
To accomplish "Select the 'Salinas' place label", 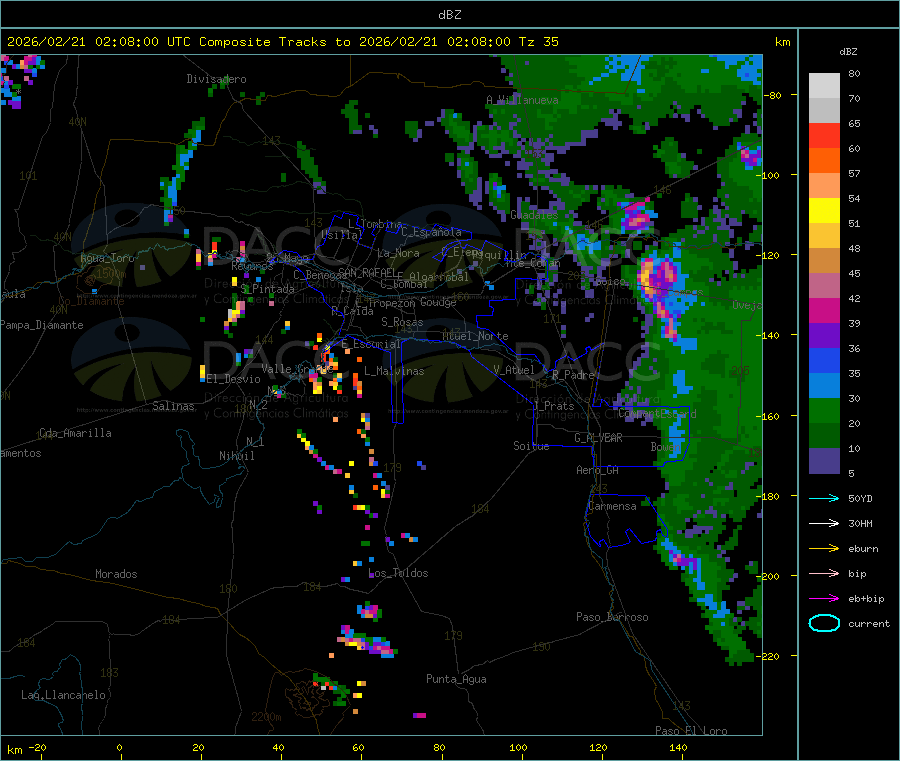I will (173, 406).
